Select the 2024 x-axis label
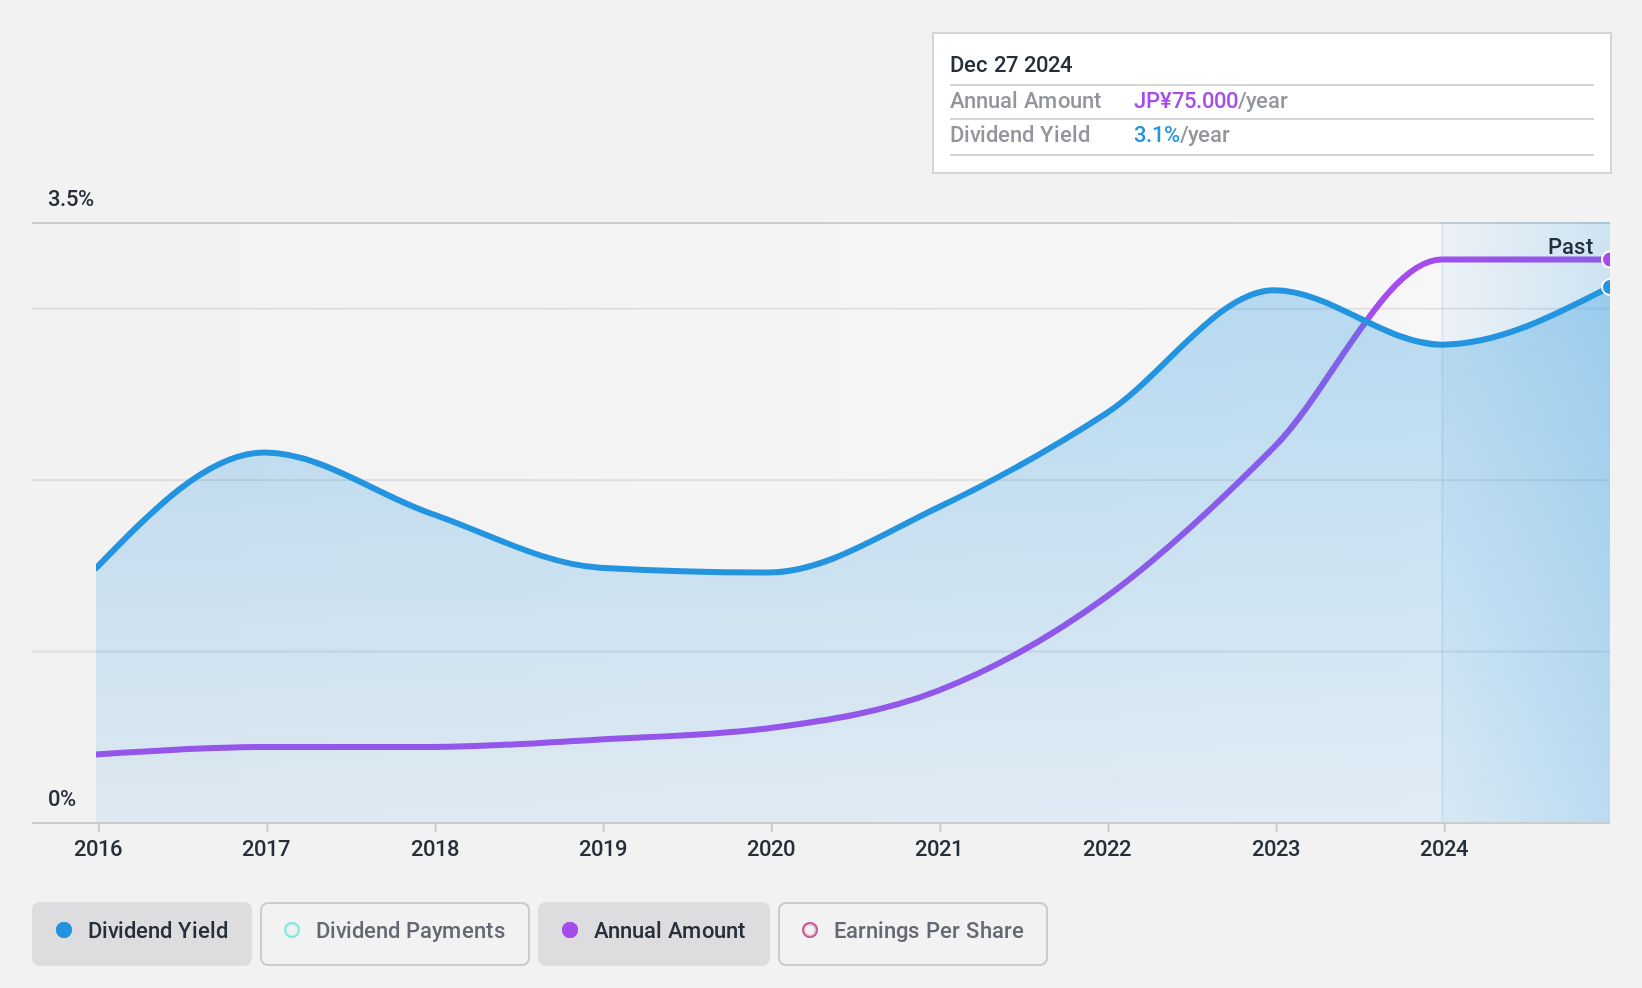 [1444, 849]
